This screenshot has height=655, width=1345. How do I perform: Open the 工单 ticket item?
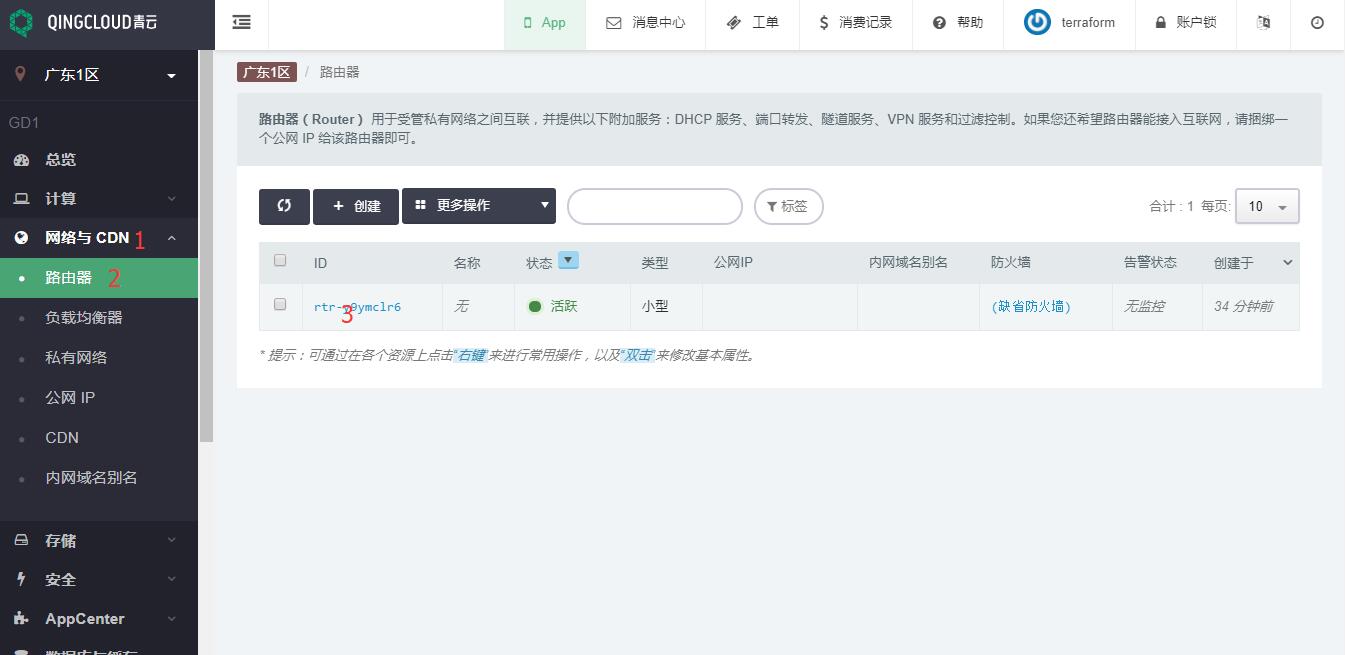tap(752, 22)
